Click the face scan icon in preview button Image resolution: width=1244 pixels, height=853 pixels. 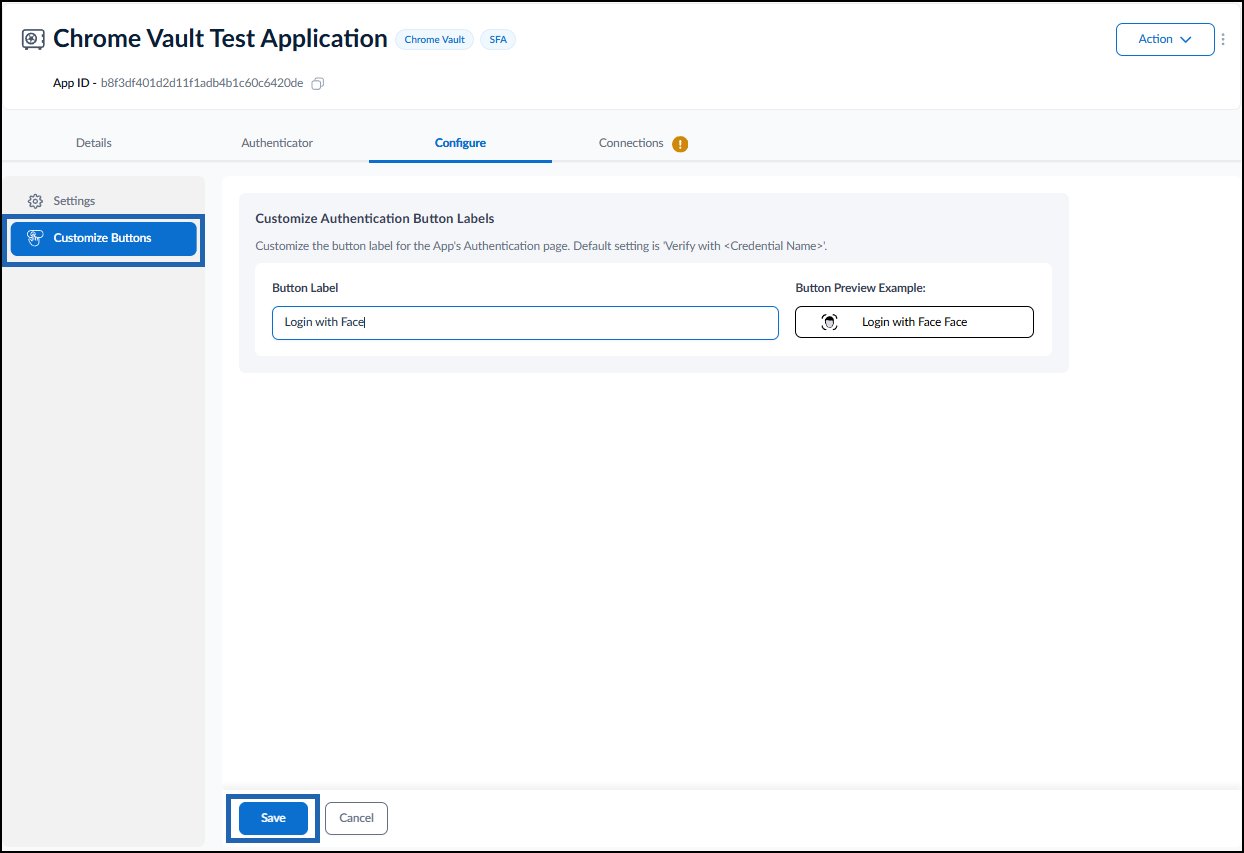click(x=829, y=322)
